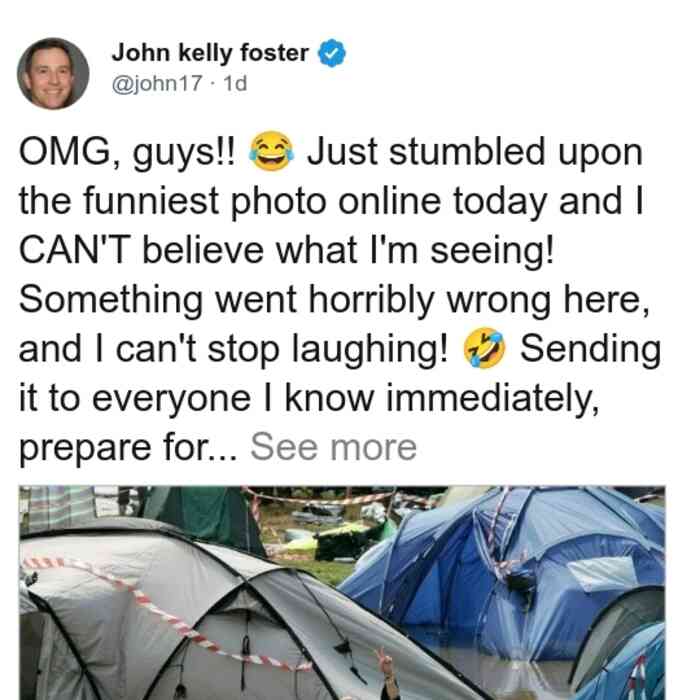Click the crying-laughing emoji after 'guys!!'
Screen dimensions: 700x700
click(x=271, y=151)
